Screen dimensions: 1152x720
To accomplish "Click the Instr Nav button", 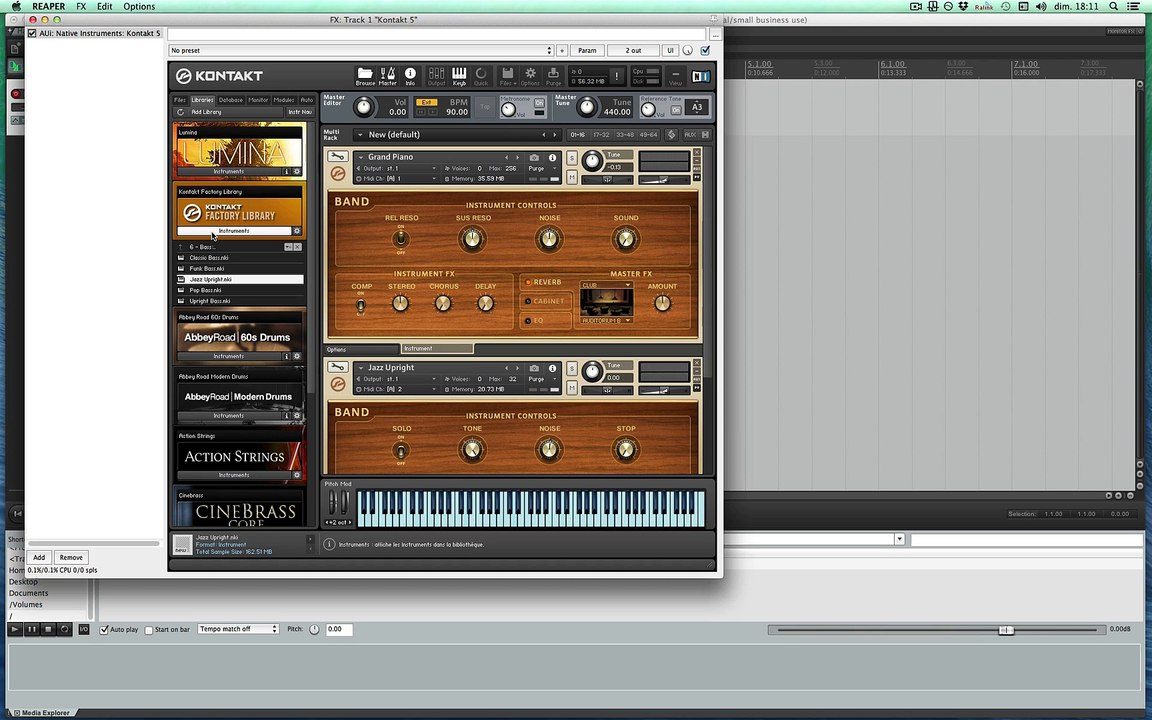I will [300, 112].
